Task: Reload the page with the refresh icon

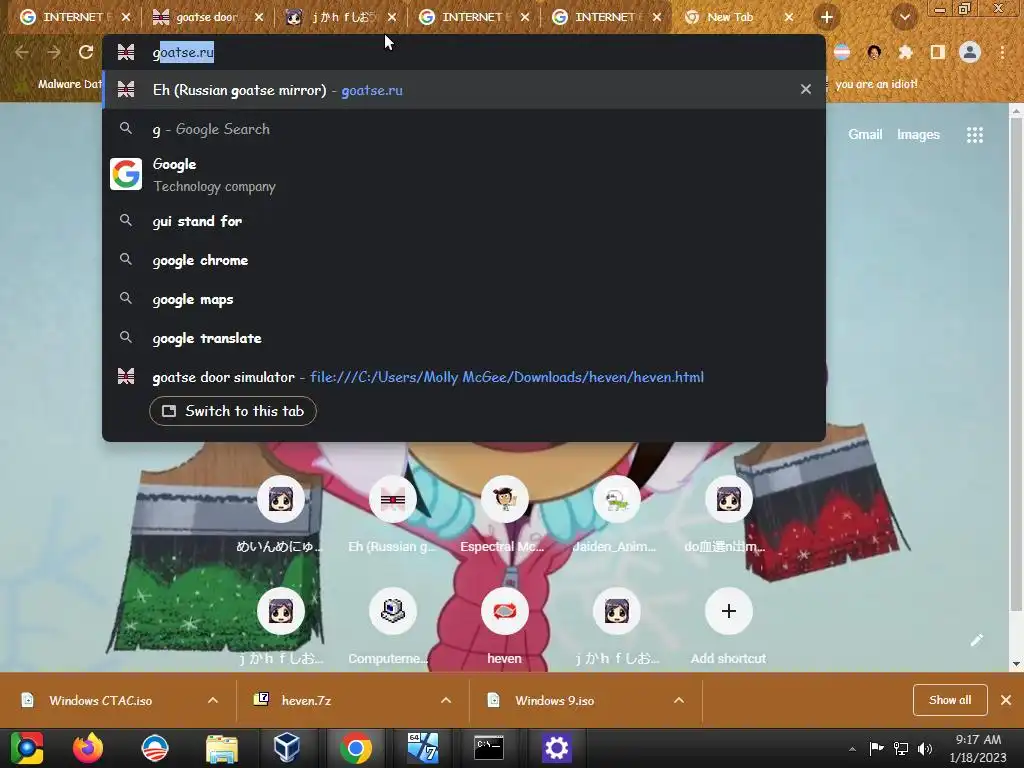Action: (86, 52)
